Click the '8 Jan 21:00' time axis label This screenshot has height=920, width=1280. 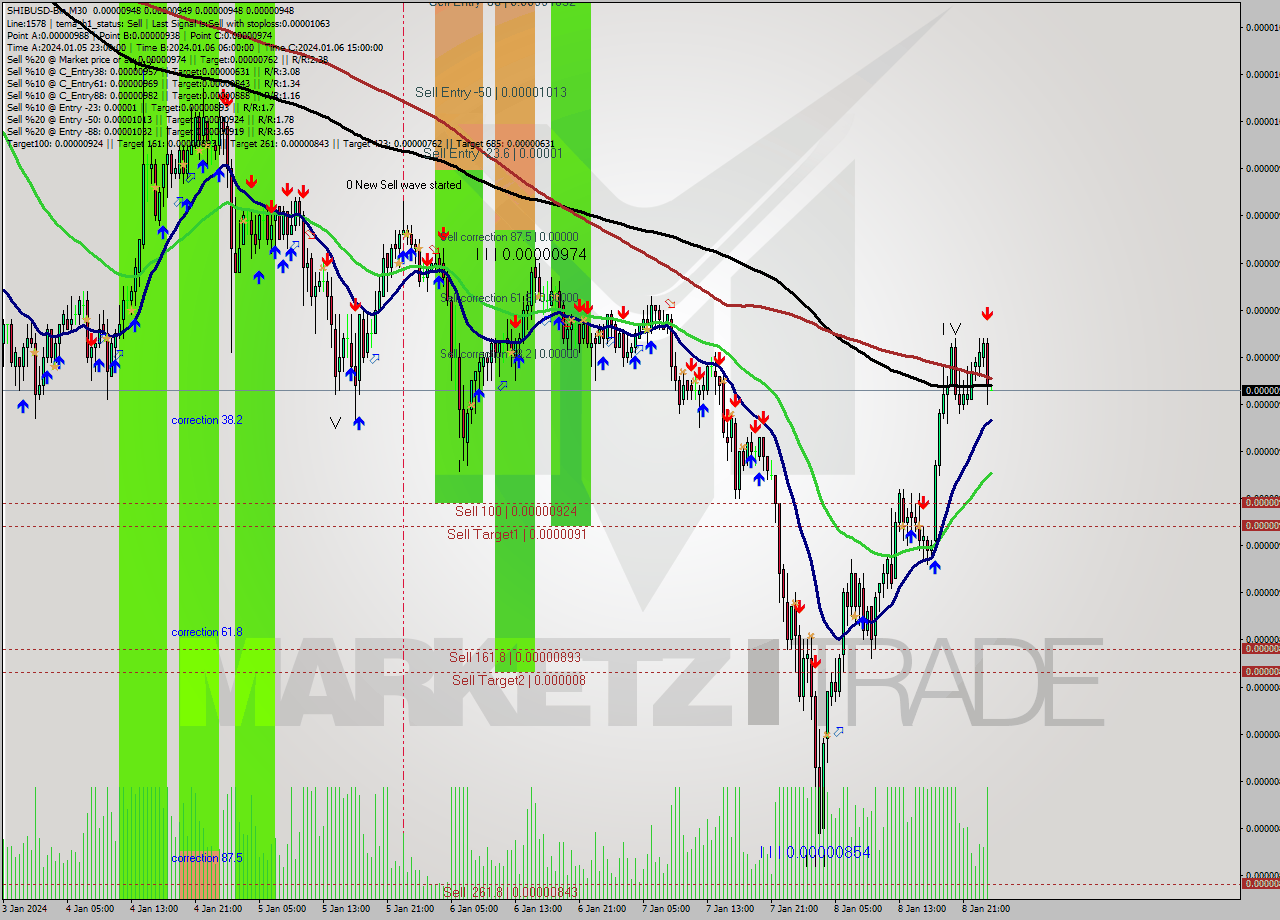(x=985, y=909)
